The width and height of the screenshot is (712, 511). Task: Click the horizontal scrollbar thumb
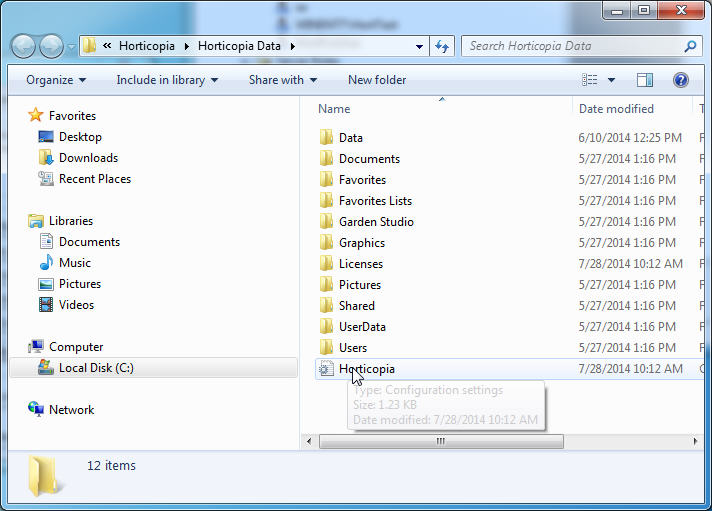click(441, 441)
